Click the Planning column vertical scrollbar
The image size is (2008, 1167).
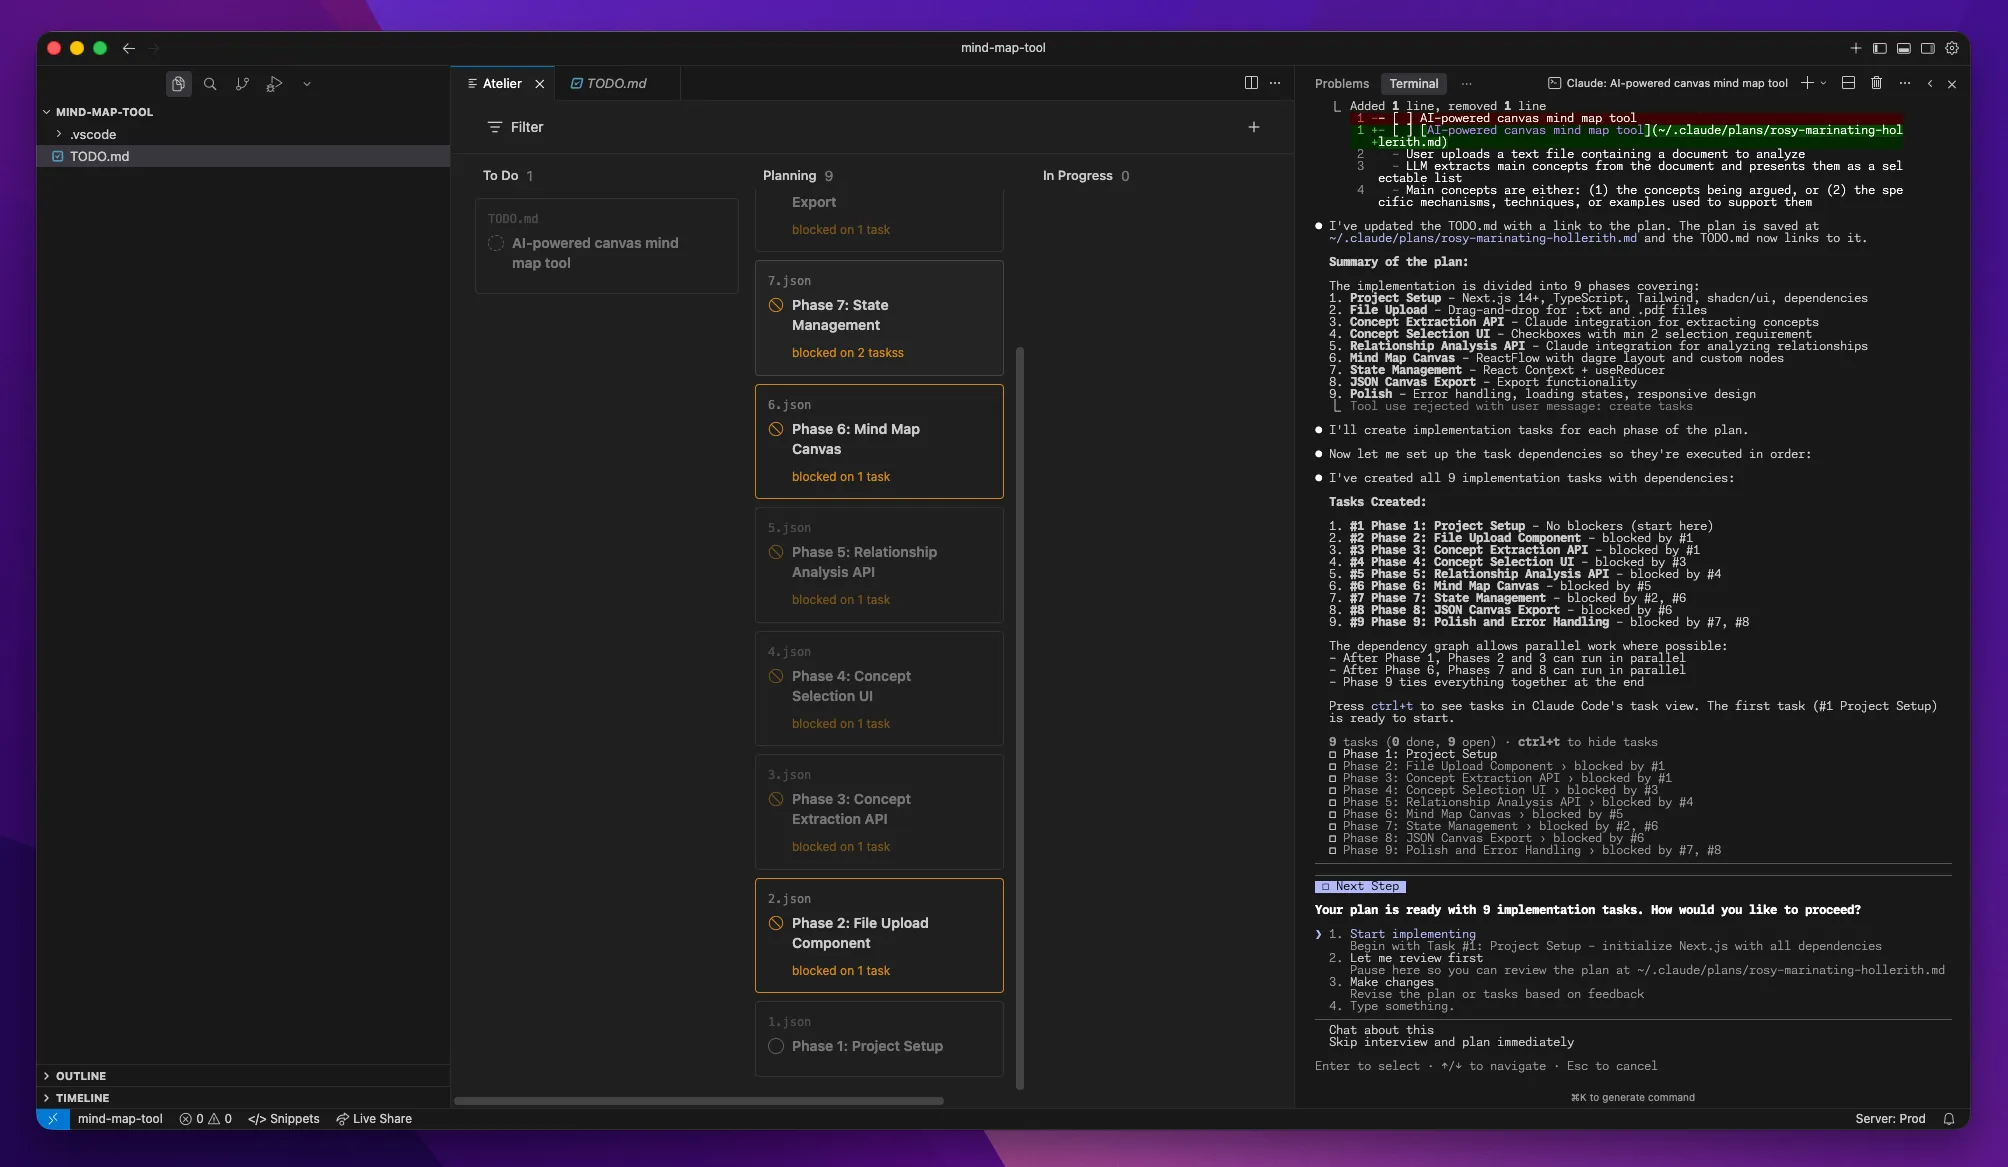pos(1019,717)
